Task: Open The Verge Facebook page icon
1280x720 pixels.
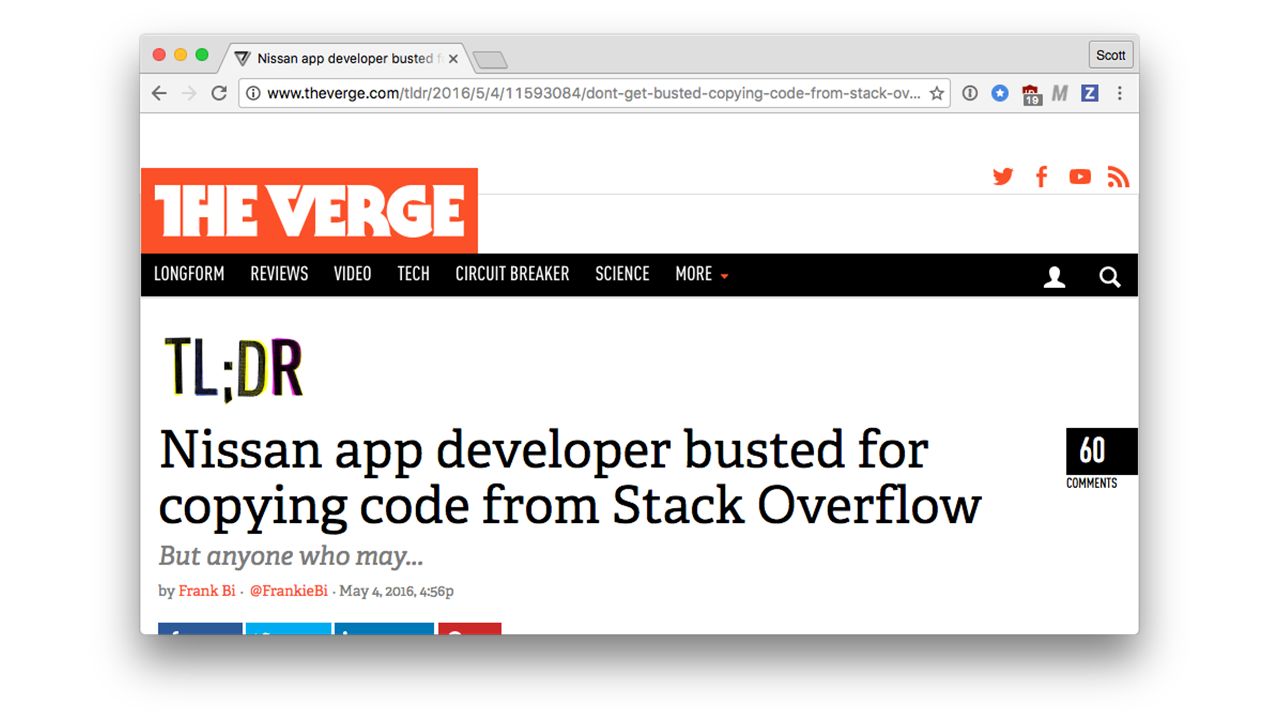Action: [x=1041, y=177]
